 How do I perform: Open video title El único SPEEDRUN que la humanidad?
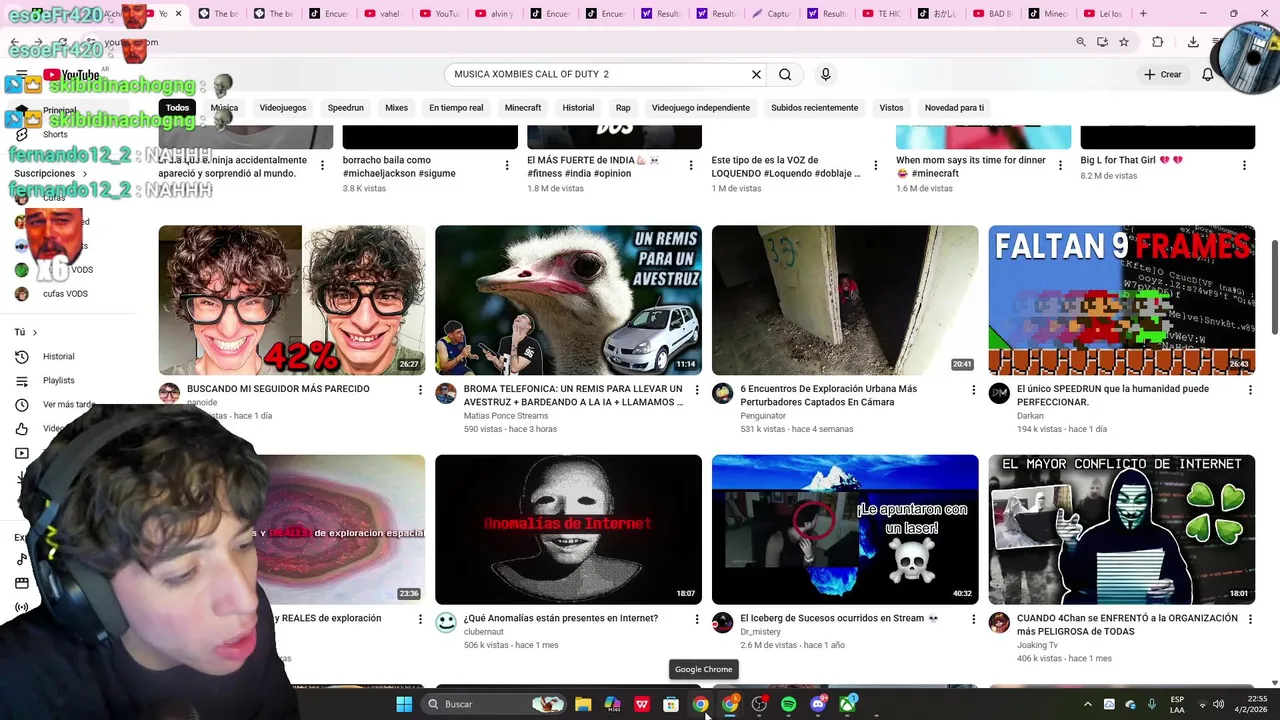pos(1113,395)
